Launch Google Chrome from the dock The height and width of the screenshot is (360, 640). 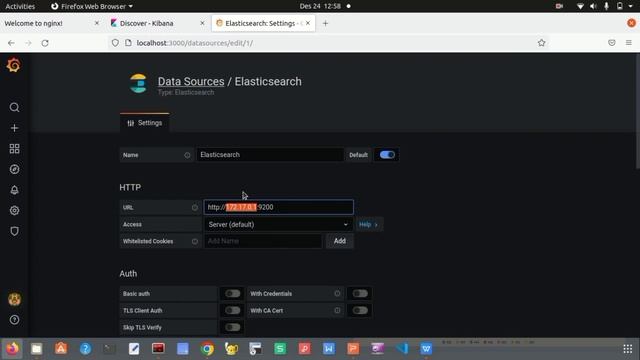coord(207,349)
